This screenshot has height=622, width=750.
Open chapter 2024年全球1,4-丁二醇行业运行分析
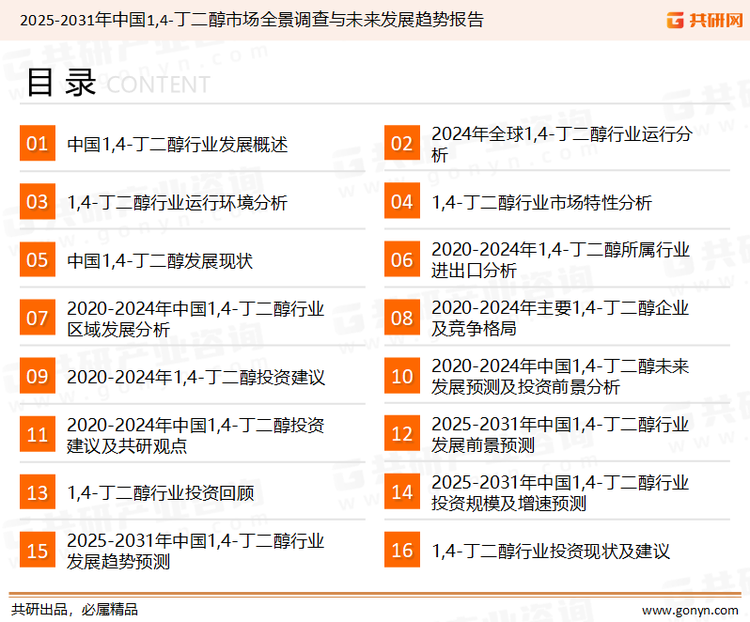click(x=562, y=144)
